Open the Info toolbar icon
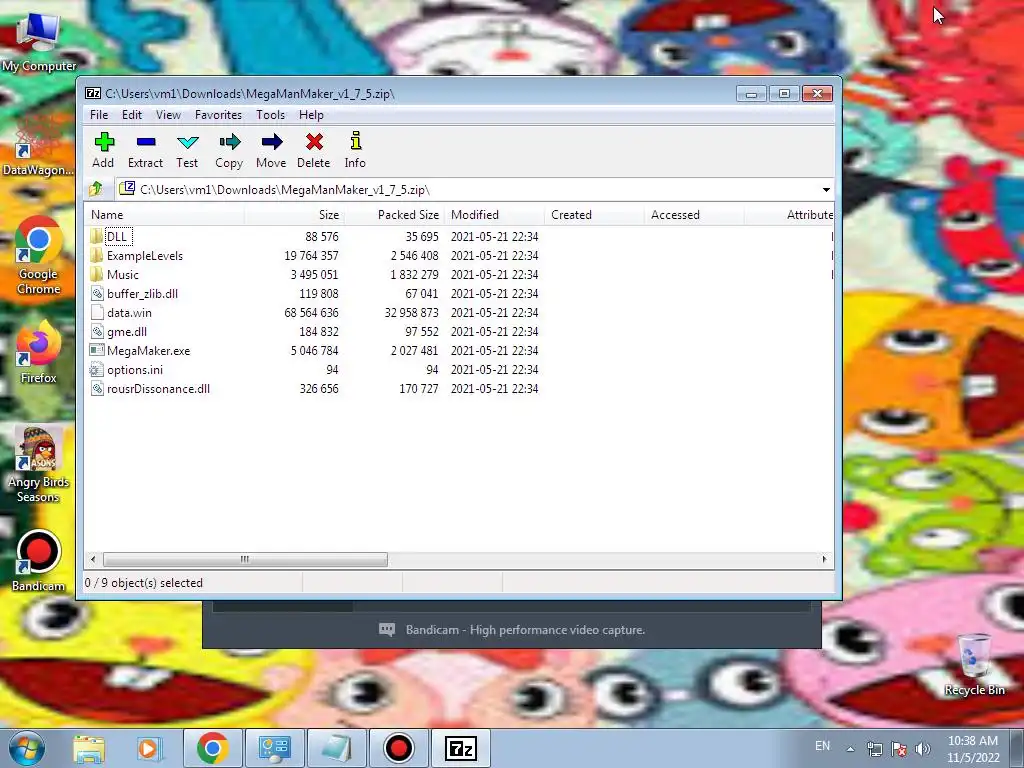Screen dimensions: 1024x768 pyautogui.click(x=355, y=140)
